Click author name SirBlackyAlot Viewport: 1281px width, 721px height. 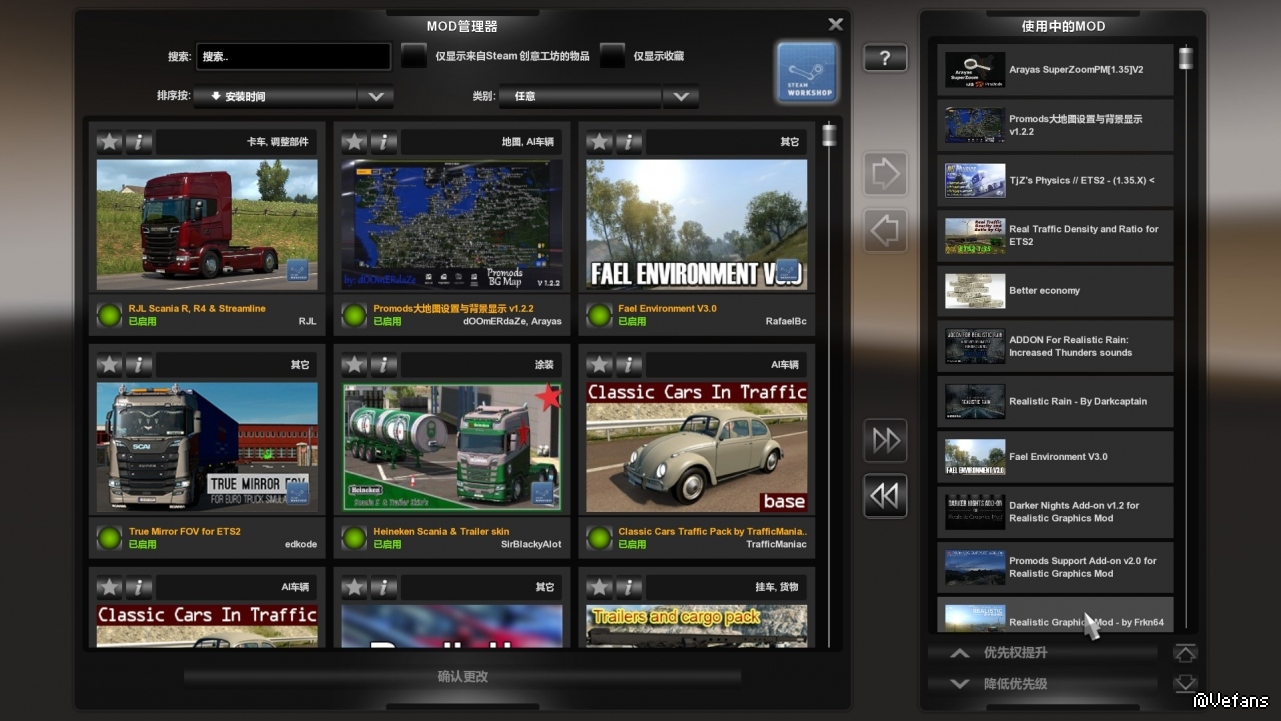[x=531, y=544]
